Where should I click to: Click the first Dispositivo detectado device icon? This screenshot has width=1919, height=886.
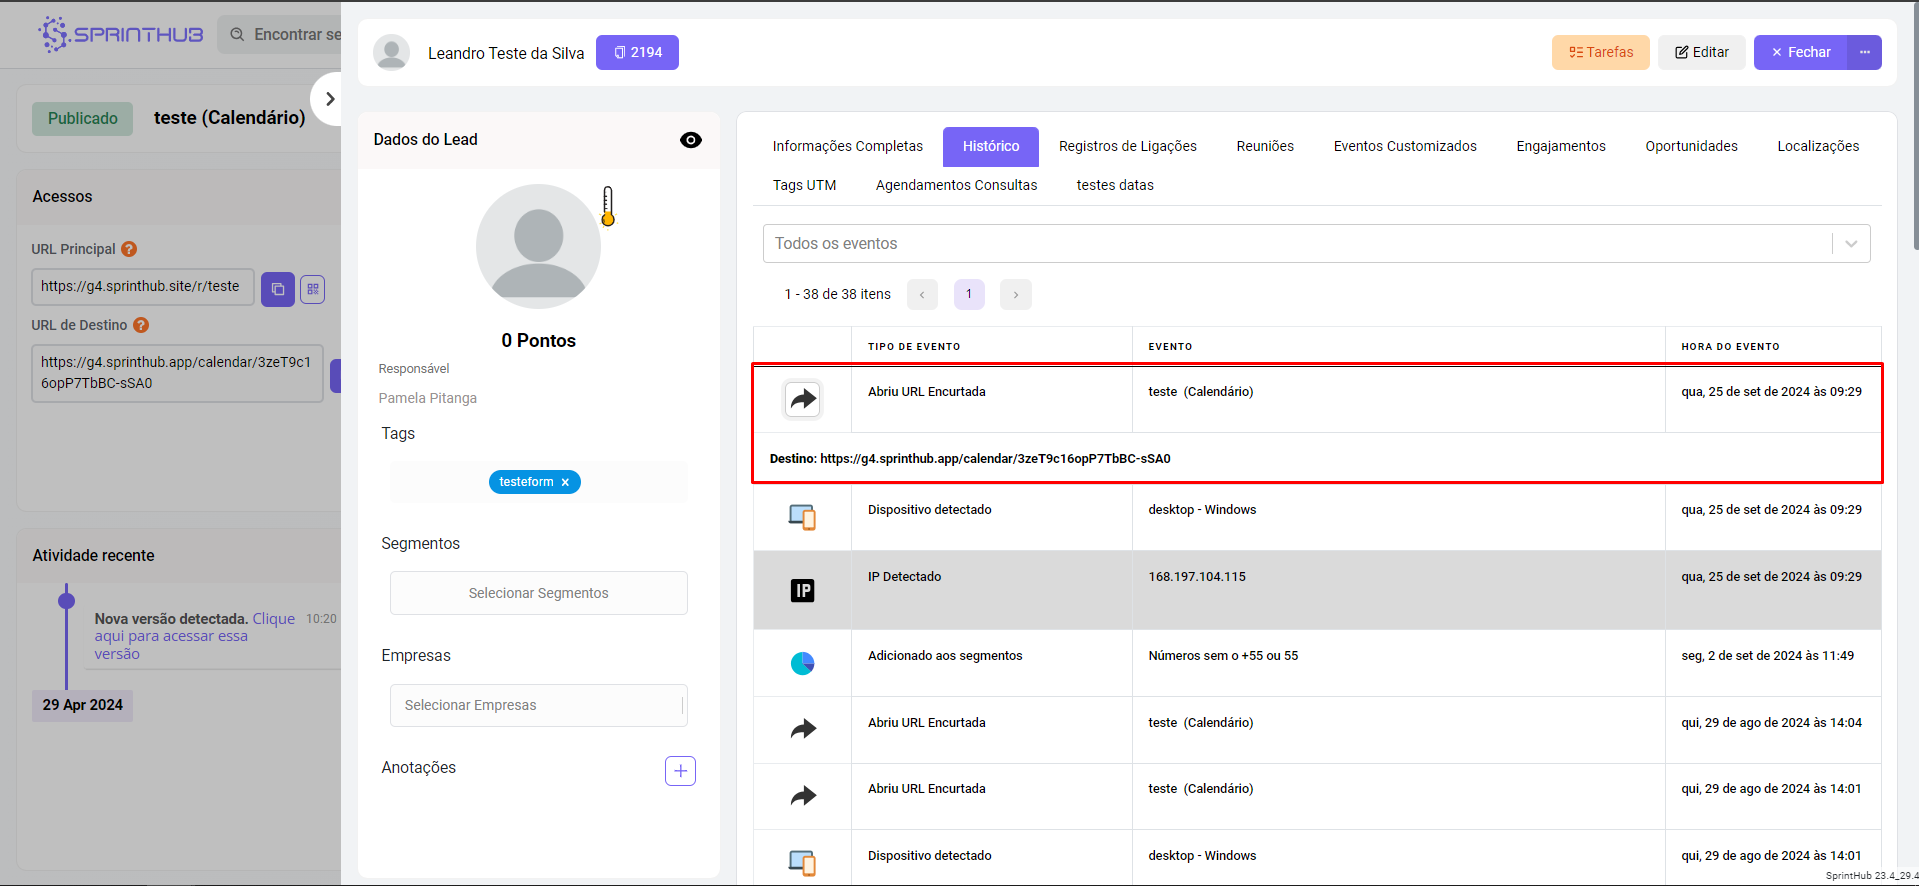point(802,517)
